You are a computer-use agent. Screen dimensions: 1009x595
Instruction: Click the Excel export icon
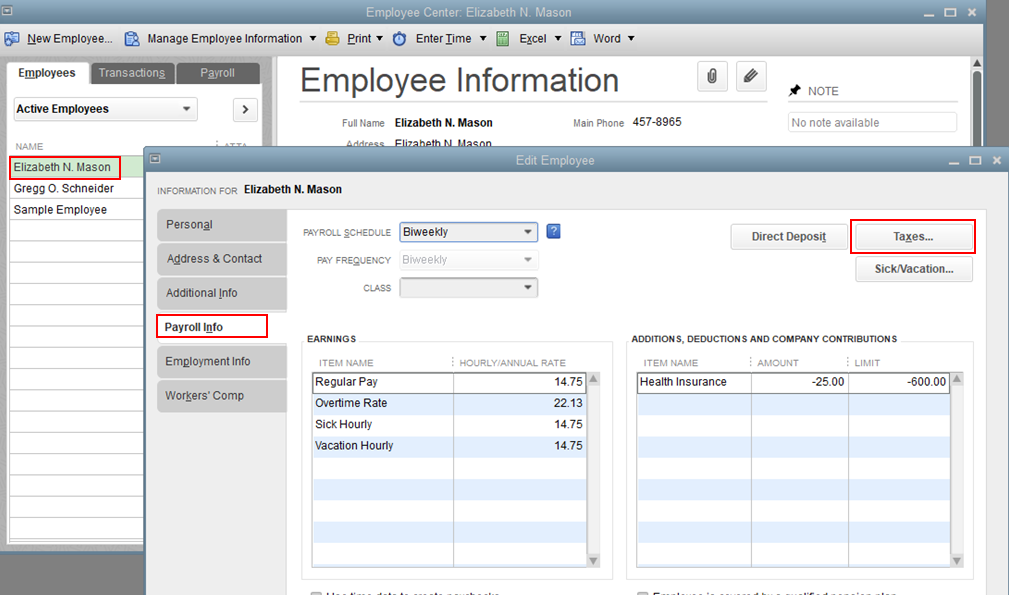point(503,39)
